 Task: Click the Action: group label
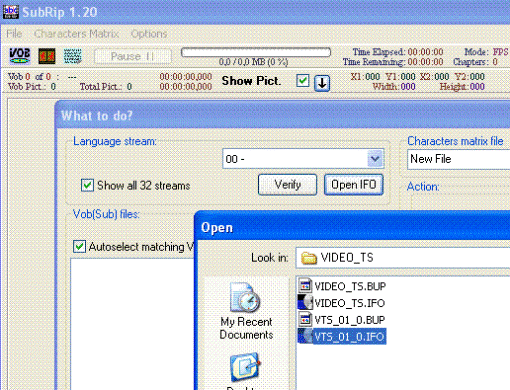(423, 187)
